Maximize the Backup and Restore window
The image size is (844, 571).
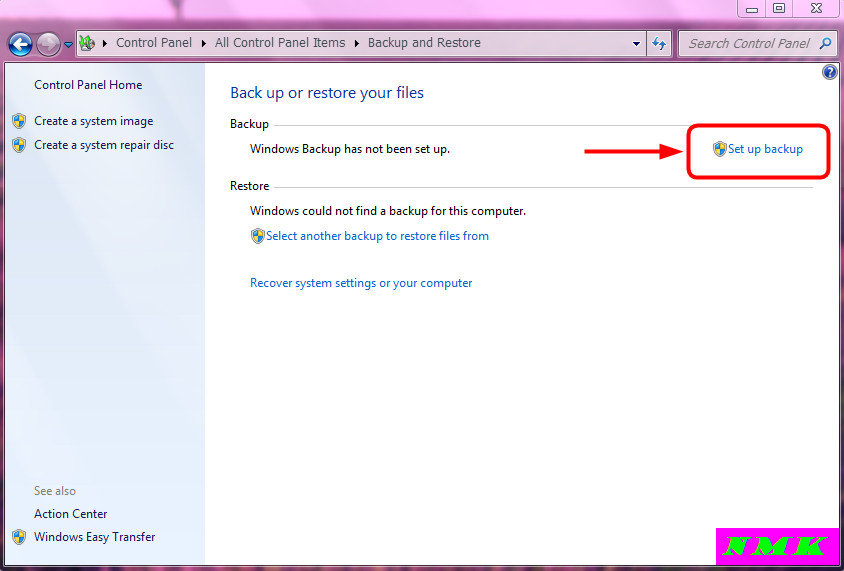click(x=779, y=9)
